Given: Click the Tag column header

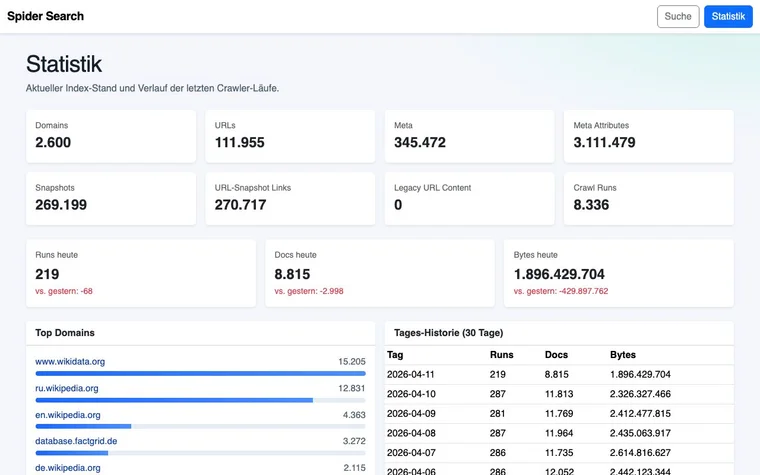Looking at the screenshot, I should point(395,355).
